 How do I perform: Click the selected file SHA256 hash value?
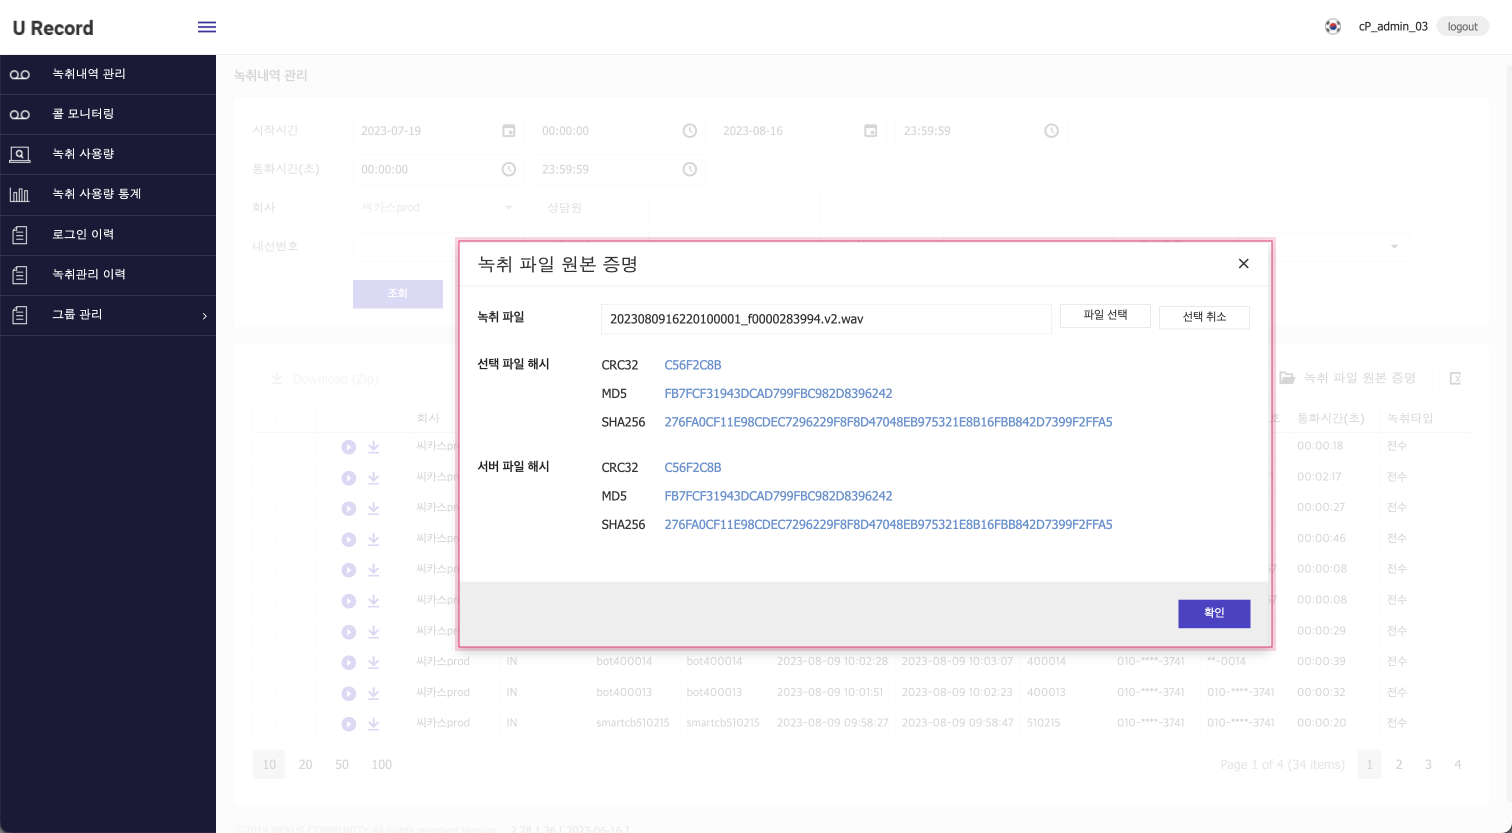tap(888, 422)
